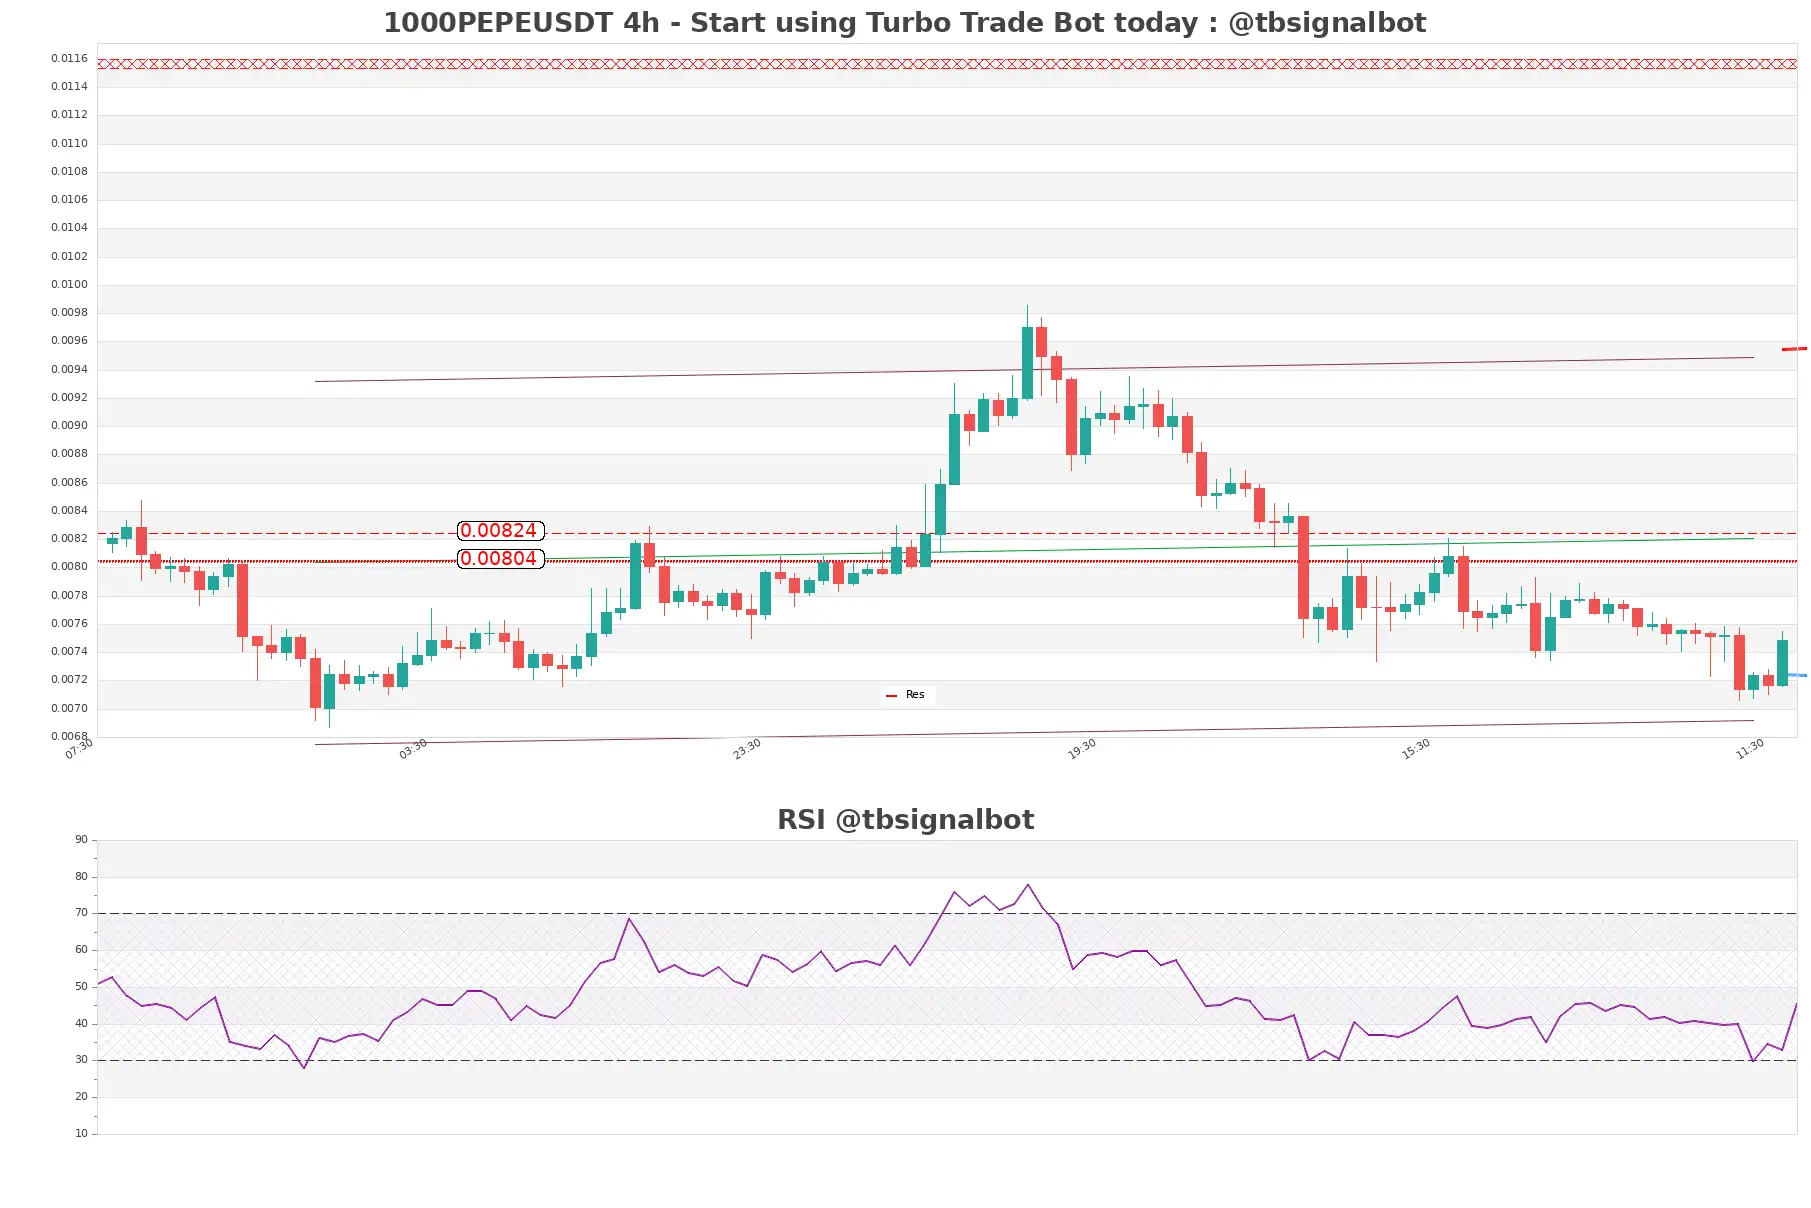The height and width of the screenshot is (1208, 1811).
Task: Click the RSI 30 axis label
Action: [81, 1060]
